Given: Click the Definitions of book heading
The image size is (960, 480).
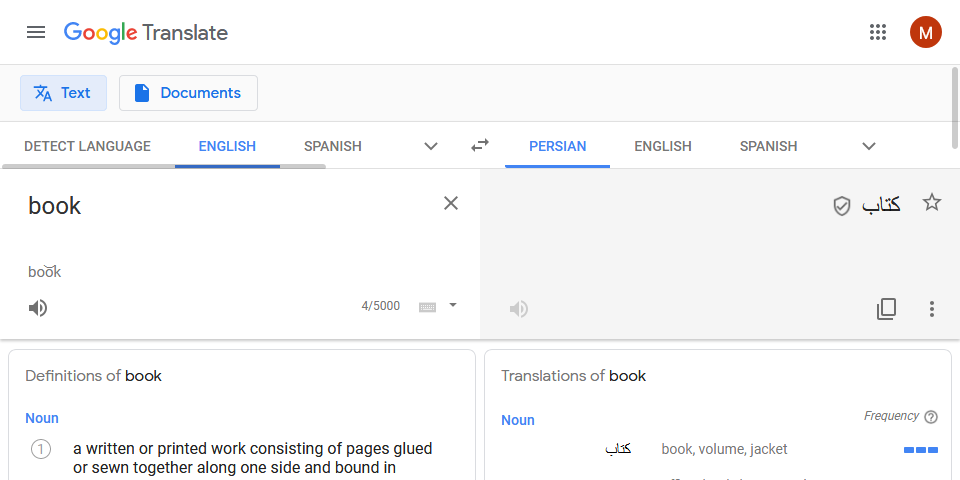Looking at the screenshot, I should [x=93, y=376].
